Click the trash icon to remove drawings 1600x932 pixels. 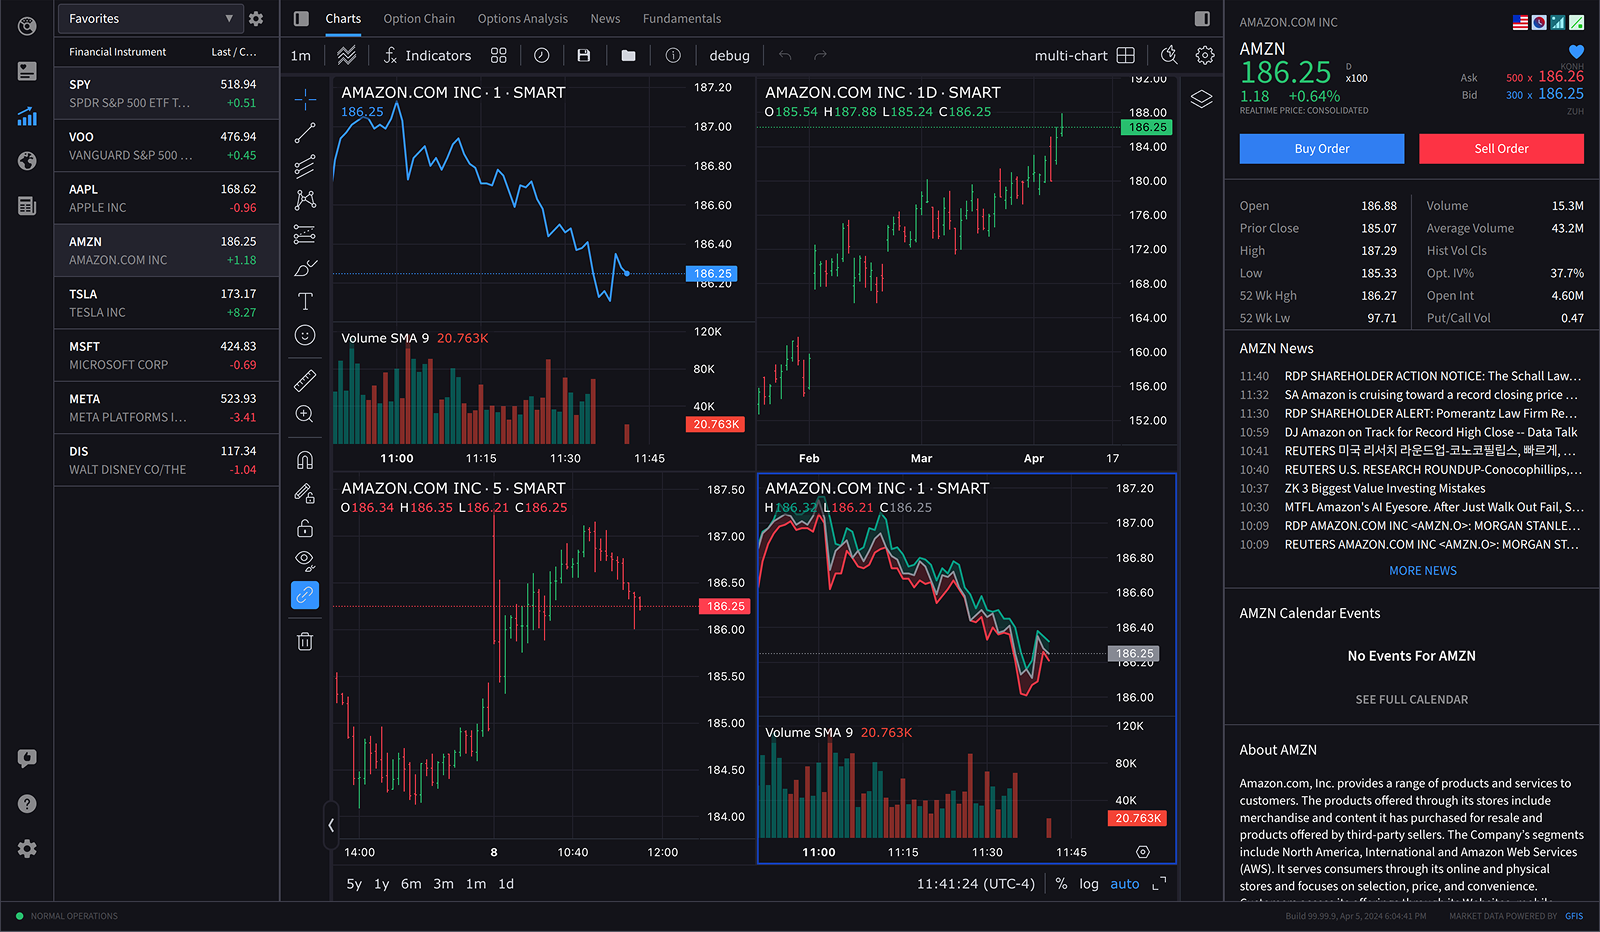305,641
